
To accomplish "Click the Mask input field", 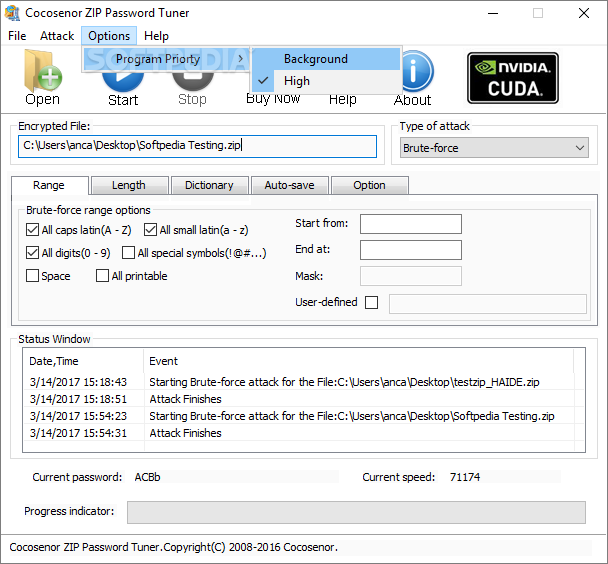I will (411, 276).
